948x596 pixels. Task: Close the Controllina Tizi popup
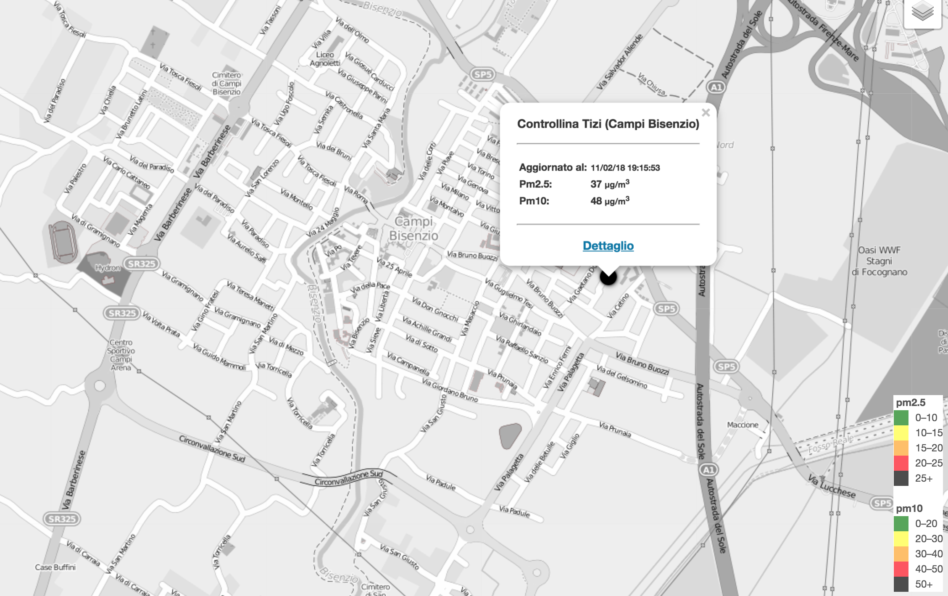[x=706, y=113]
